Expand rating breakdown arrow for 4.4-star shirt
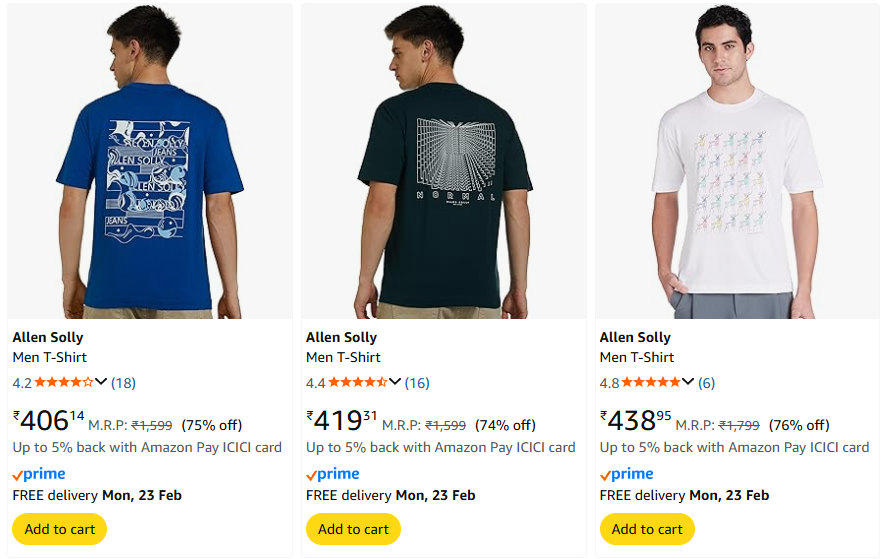 (395, 382)
